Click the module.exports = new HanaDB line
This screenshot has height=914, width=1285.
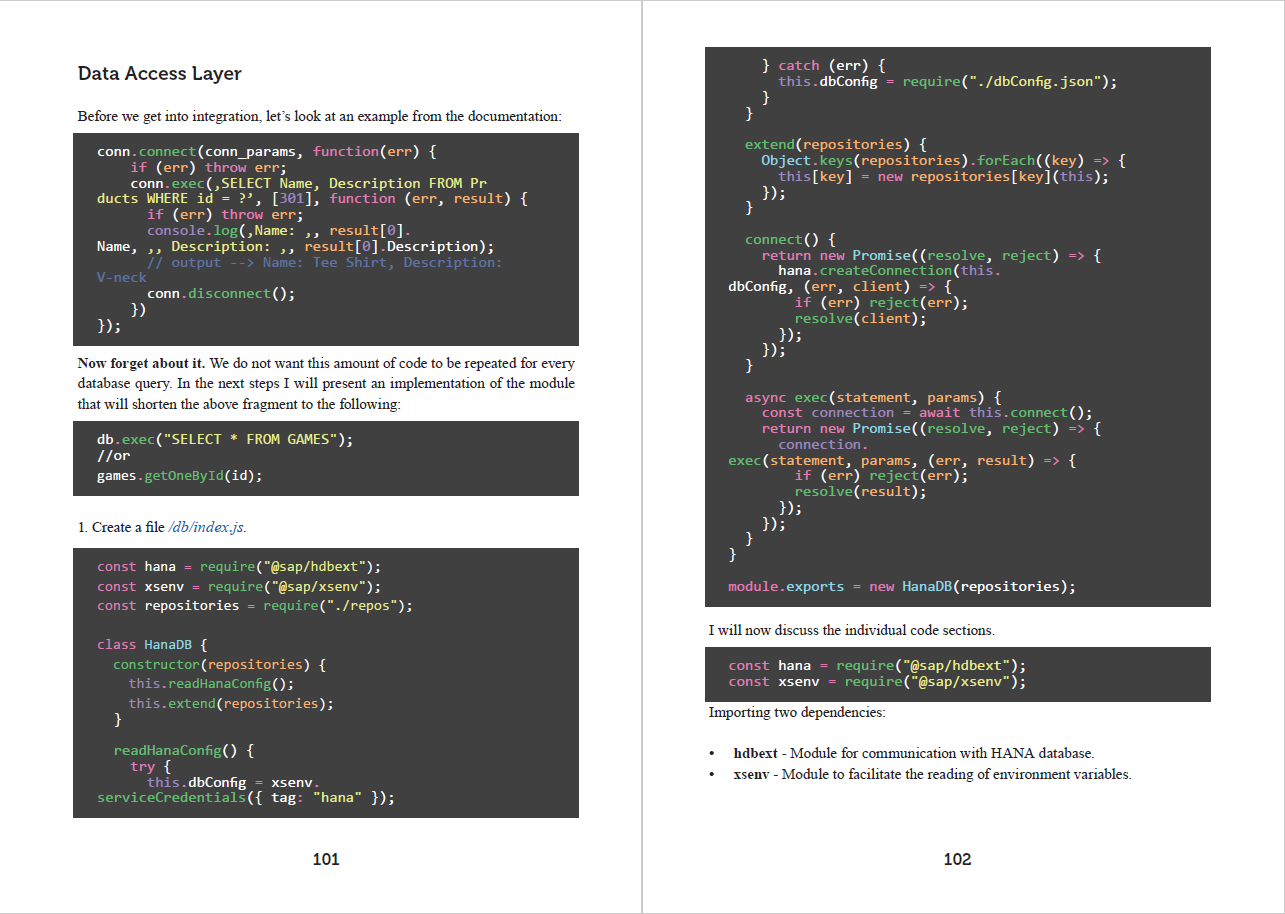point(901,586)
